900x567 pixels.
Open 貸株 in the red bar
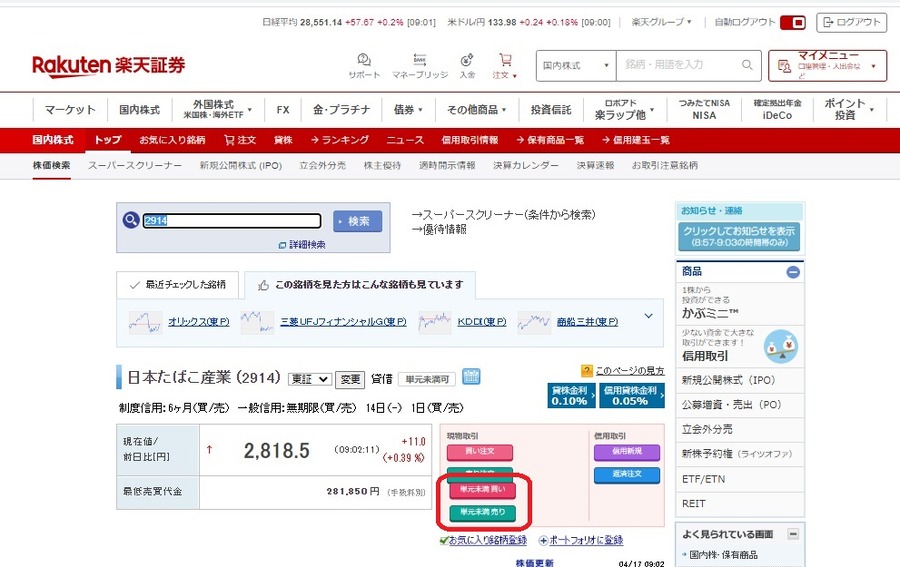pyautogui.click(x=283, y=140)
